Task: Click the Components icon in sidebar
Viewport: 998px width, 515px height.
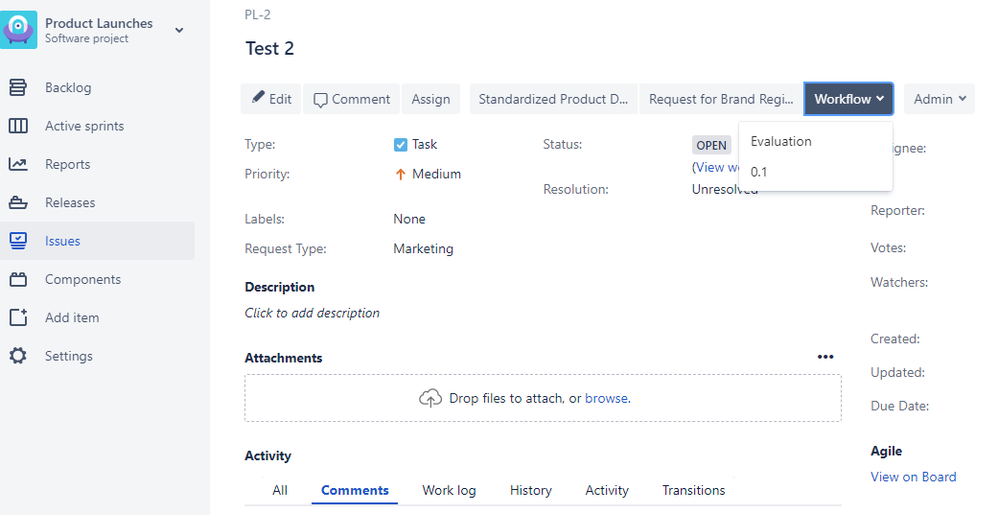Action: [x=18, y=280]
